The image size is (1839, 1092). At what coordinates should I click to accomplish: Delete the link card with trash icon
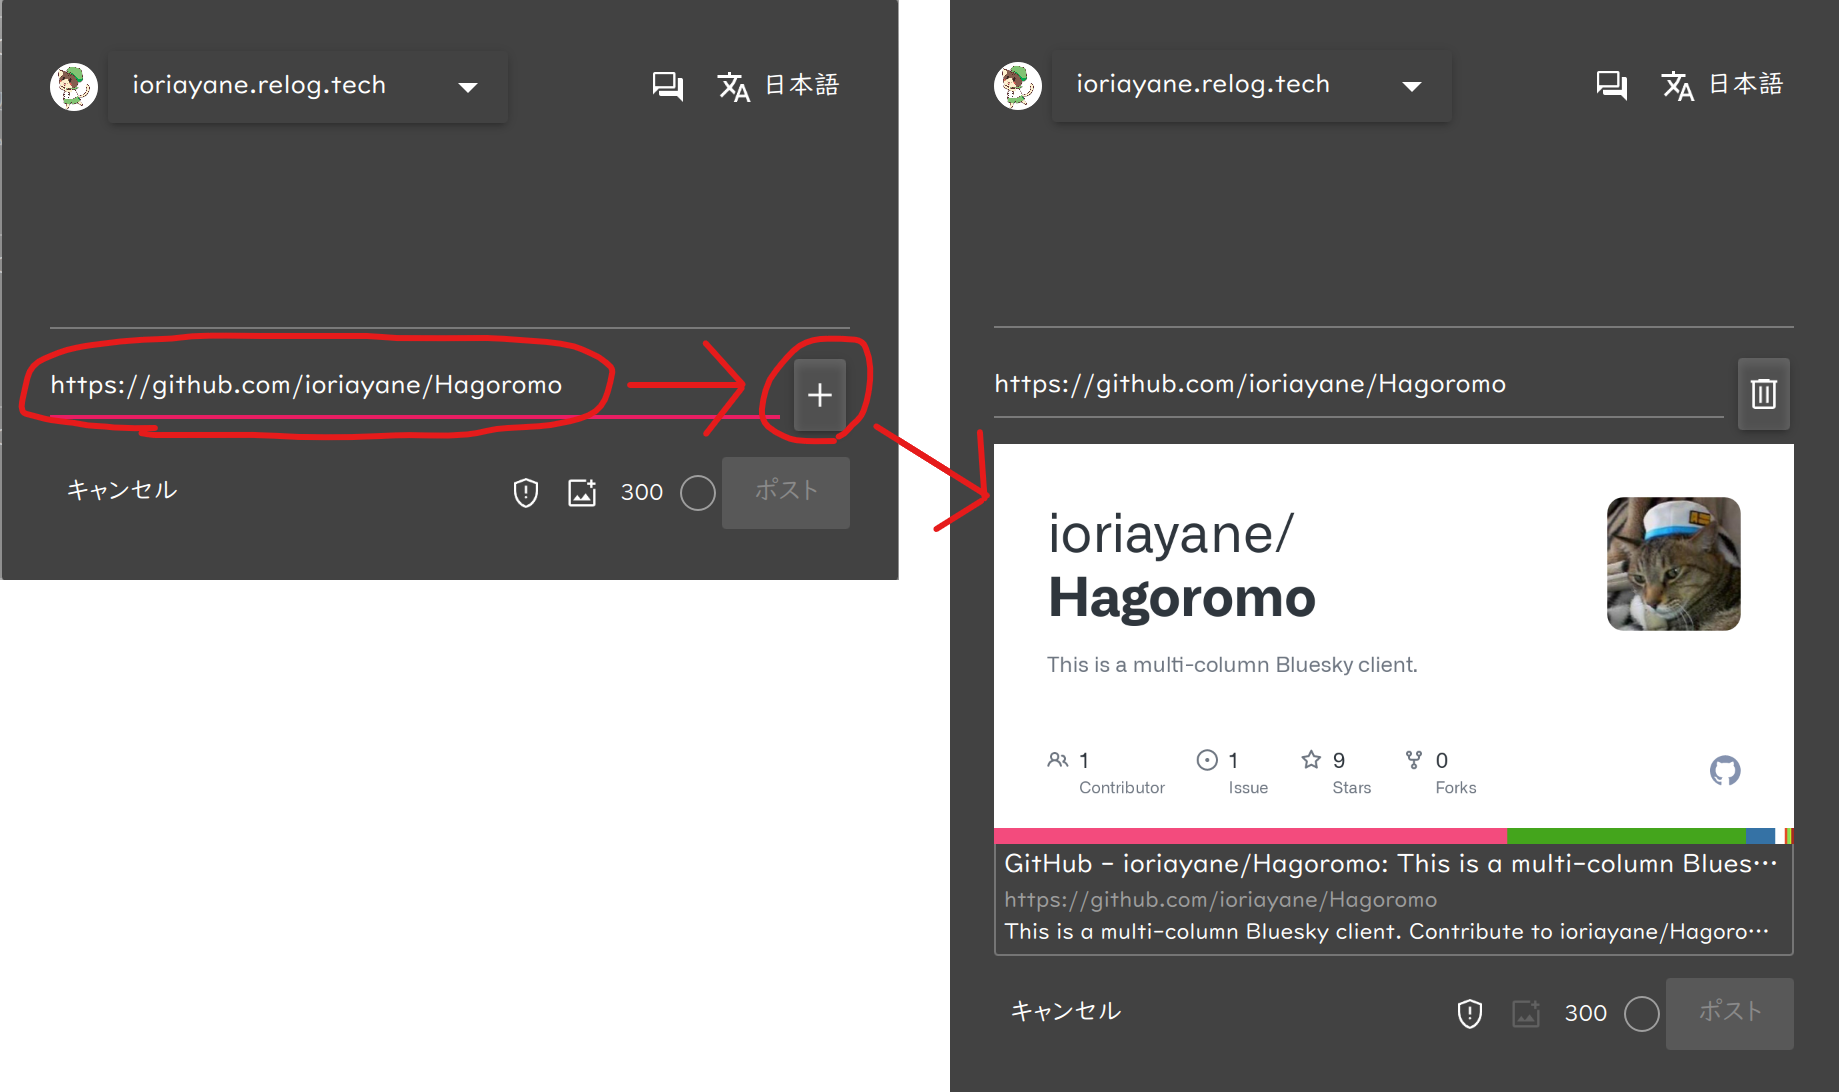click(x=1764, y=394)
